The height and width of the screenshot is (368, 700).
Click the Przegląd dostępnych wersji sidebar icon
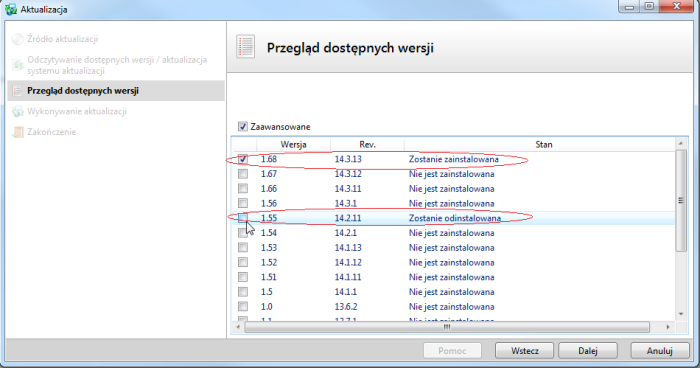pos(17,91)
